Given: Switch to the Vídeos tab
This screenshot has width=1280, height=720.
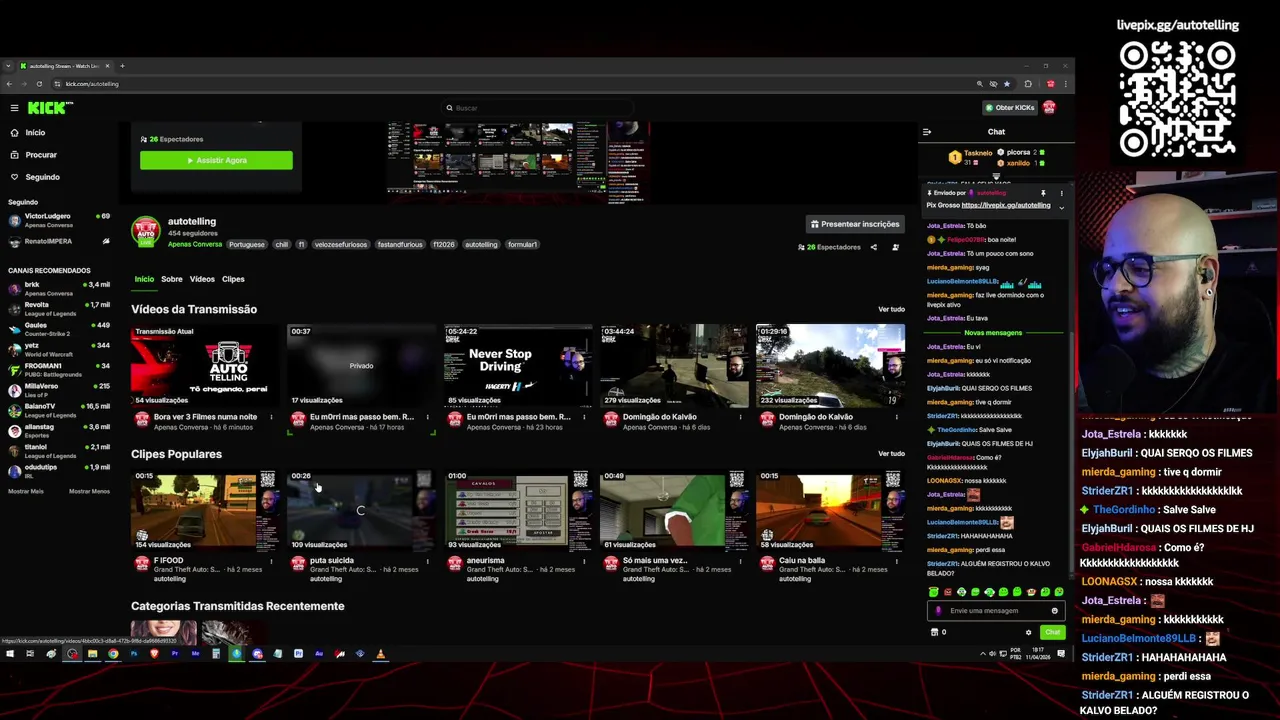Looking at the screenshot, I should click(202, 279).
